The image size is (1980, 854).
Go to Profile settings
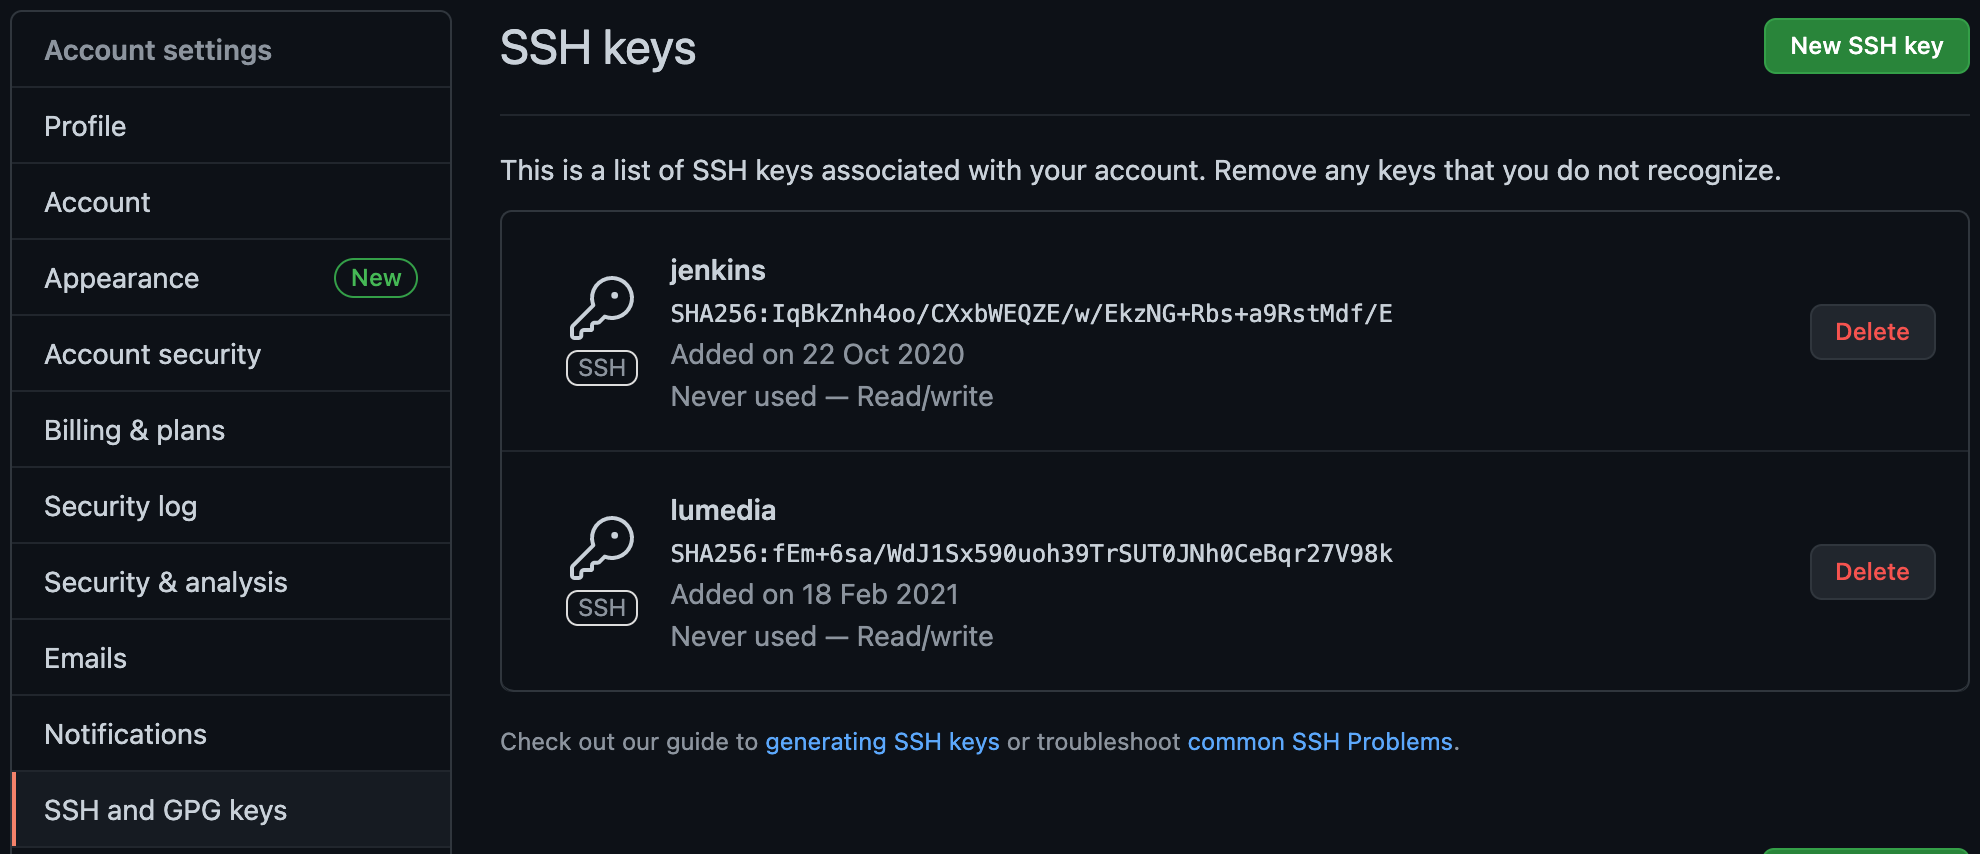[x=86, y=126]
